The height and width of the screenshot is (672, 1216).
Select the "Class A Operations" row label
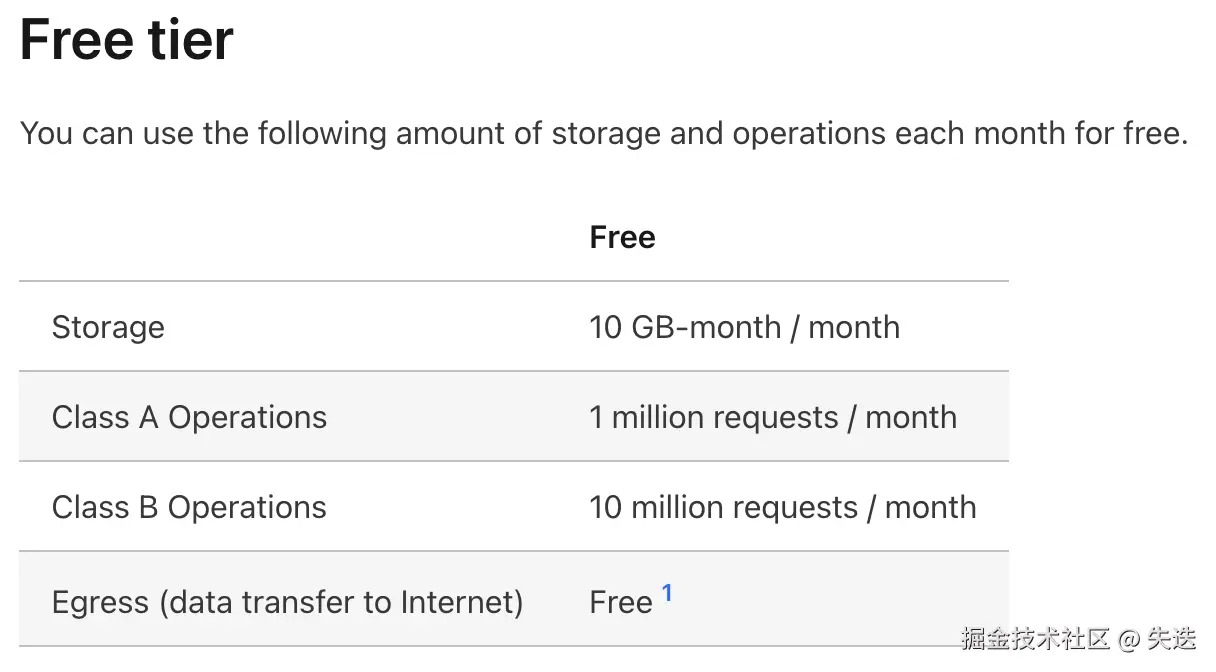pyautogui.click(x=189, y=417)
